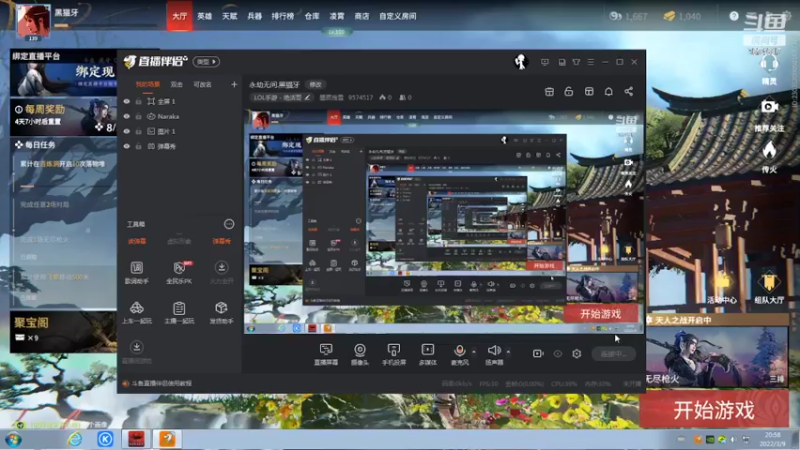
Task: Add a 多媒体 media source
Action: pos(428,354)
